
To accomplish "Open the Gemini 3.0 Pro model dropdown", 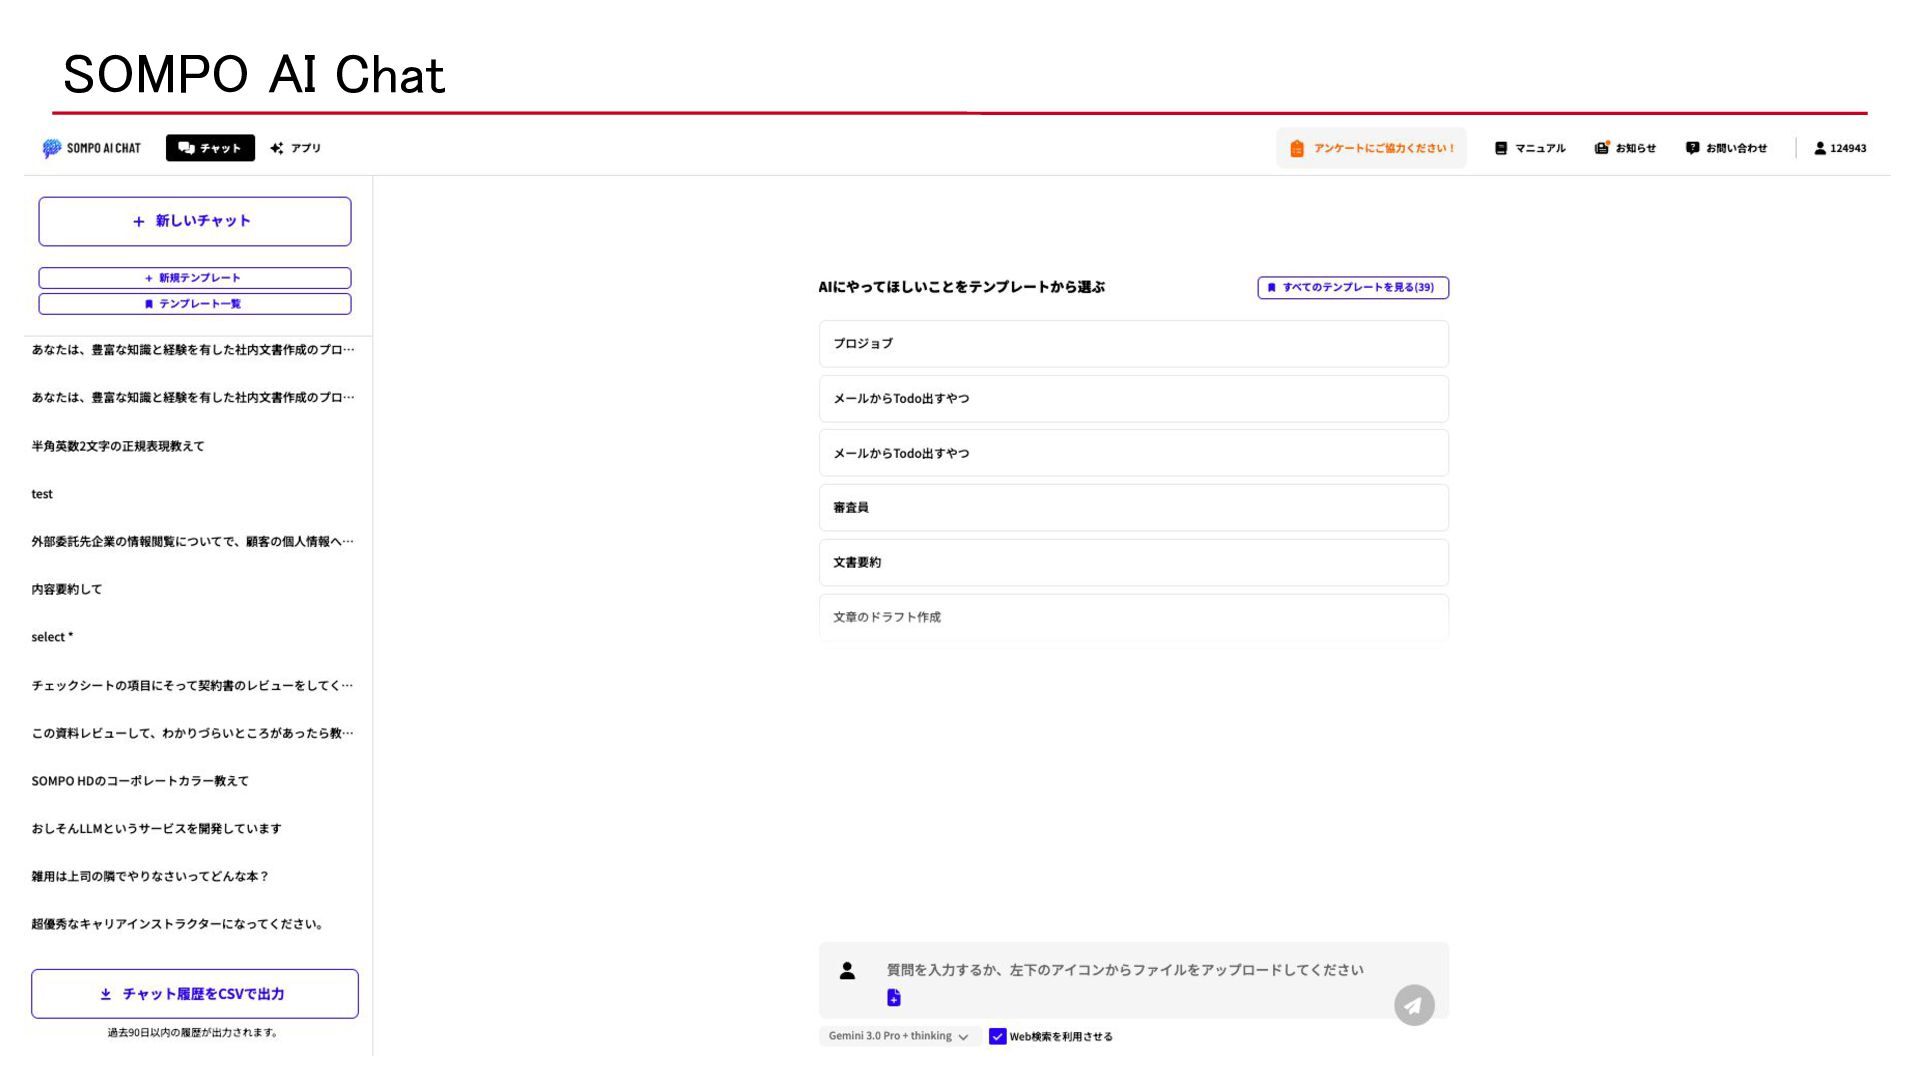I will [x=898, y=1036].
